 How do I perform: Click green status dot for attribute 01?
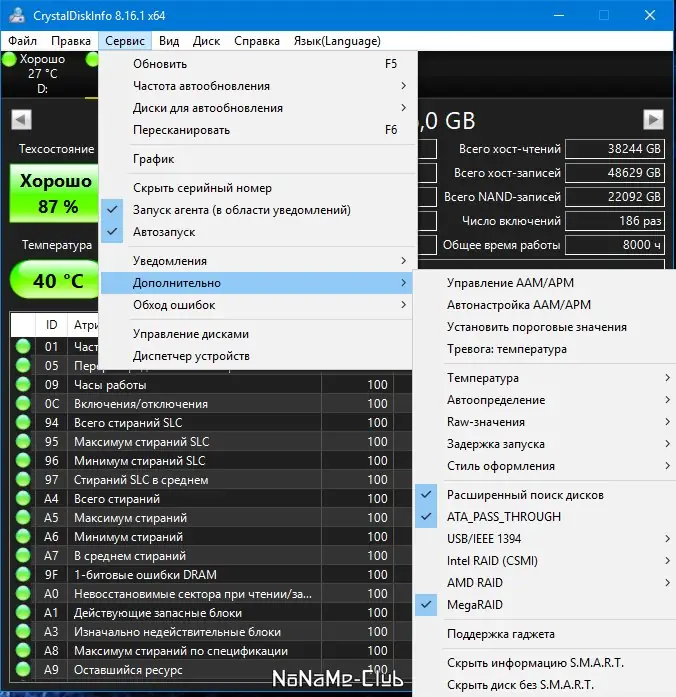(23, 347)
